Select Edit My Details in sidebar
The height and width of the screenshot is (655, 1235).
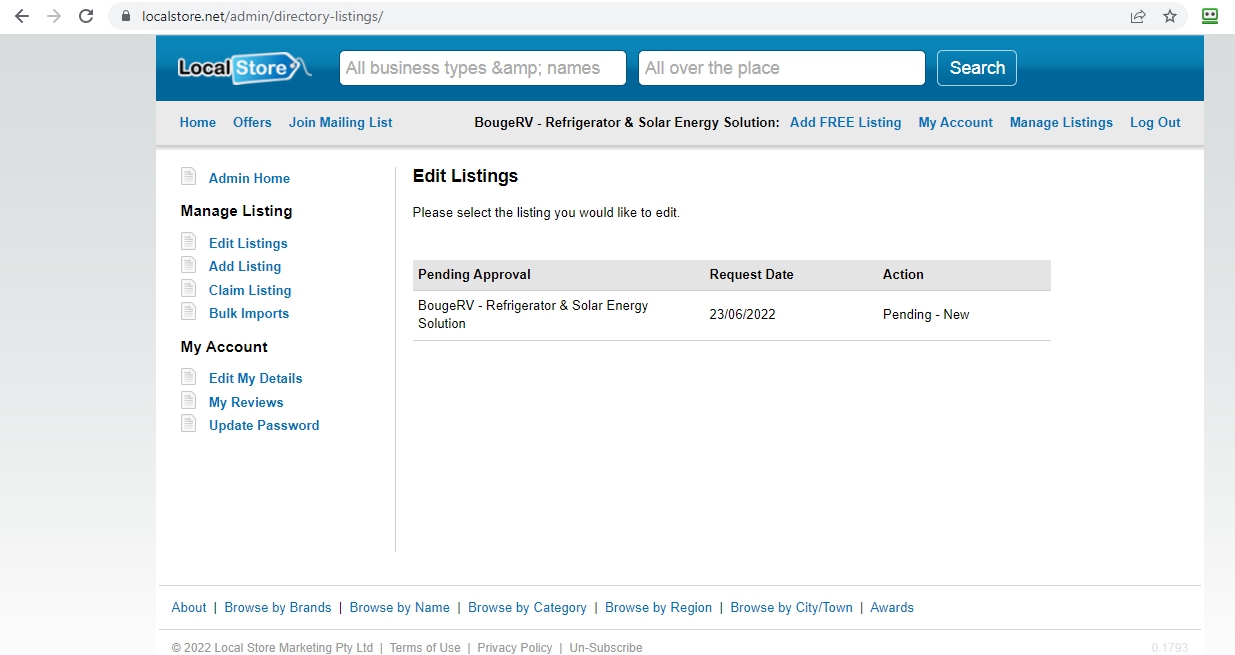(255, 378)
